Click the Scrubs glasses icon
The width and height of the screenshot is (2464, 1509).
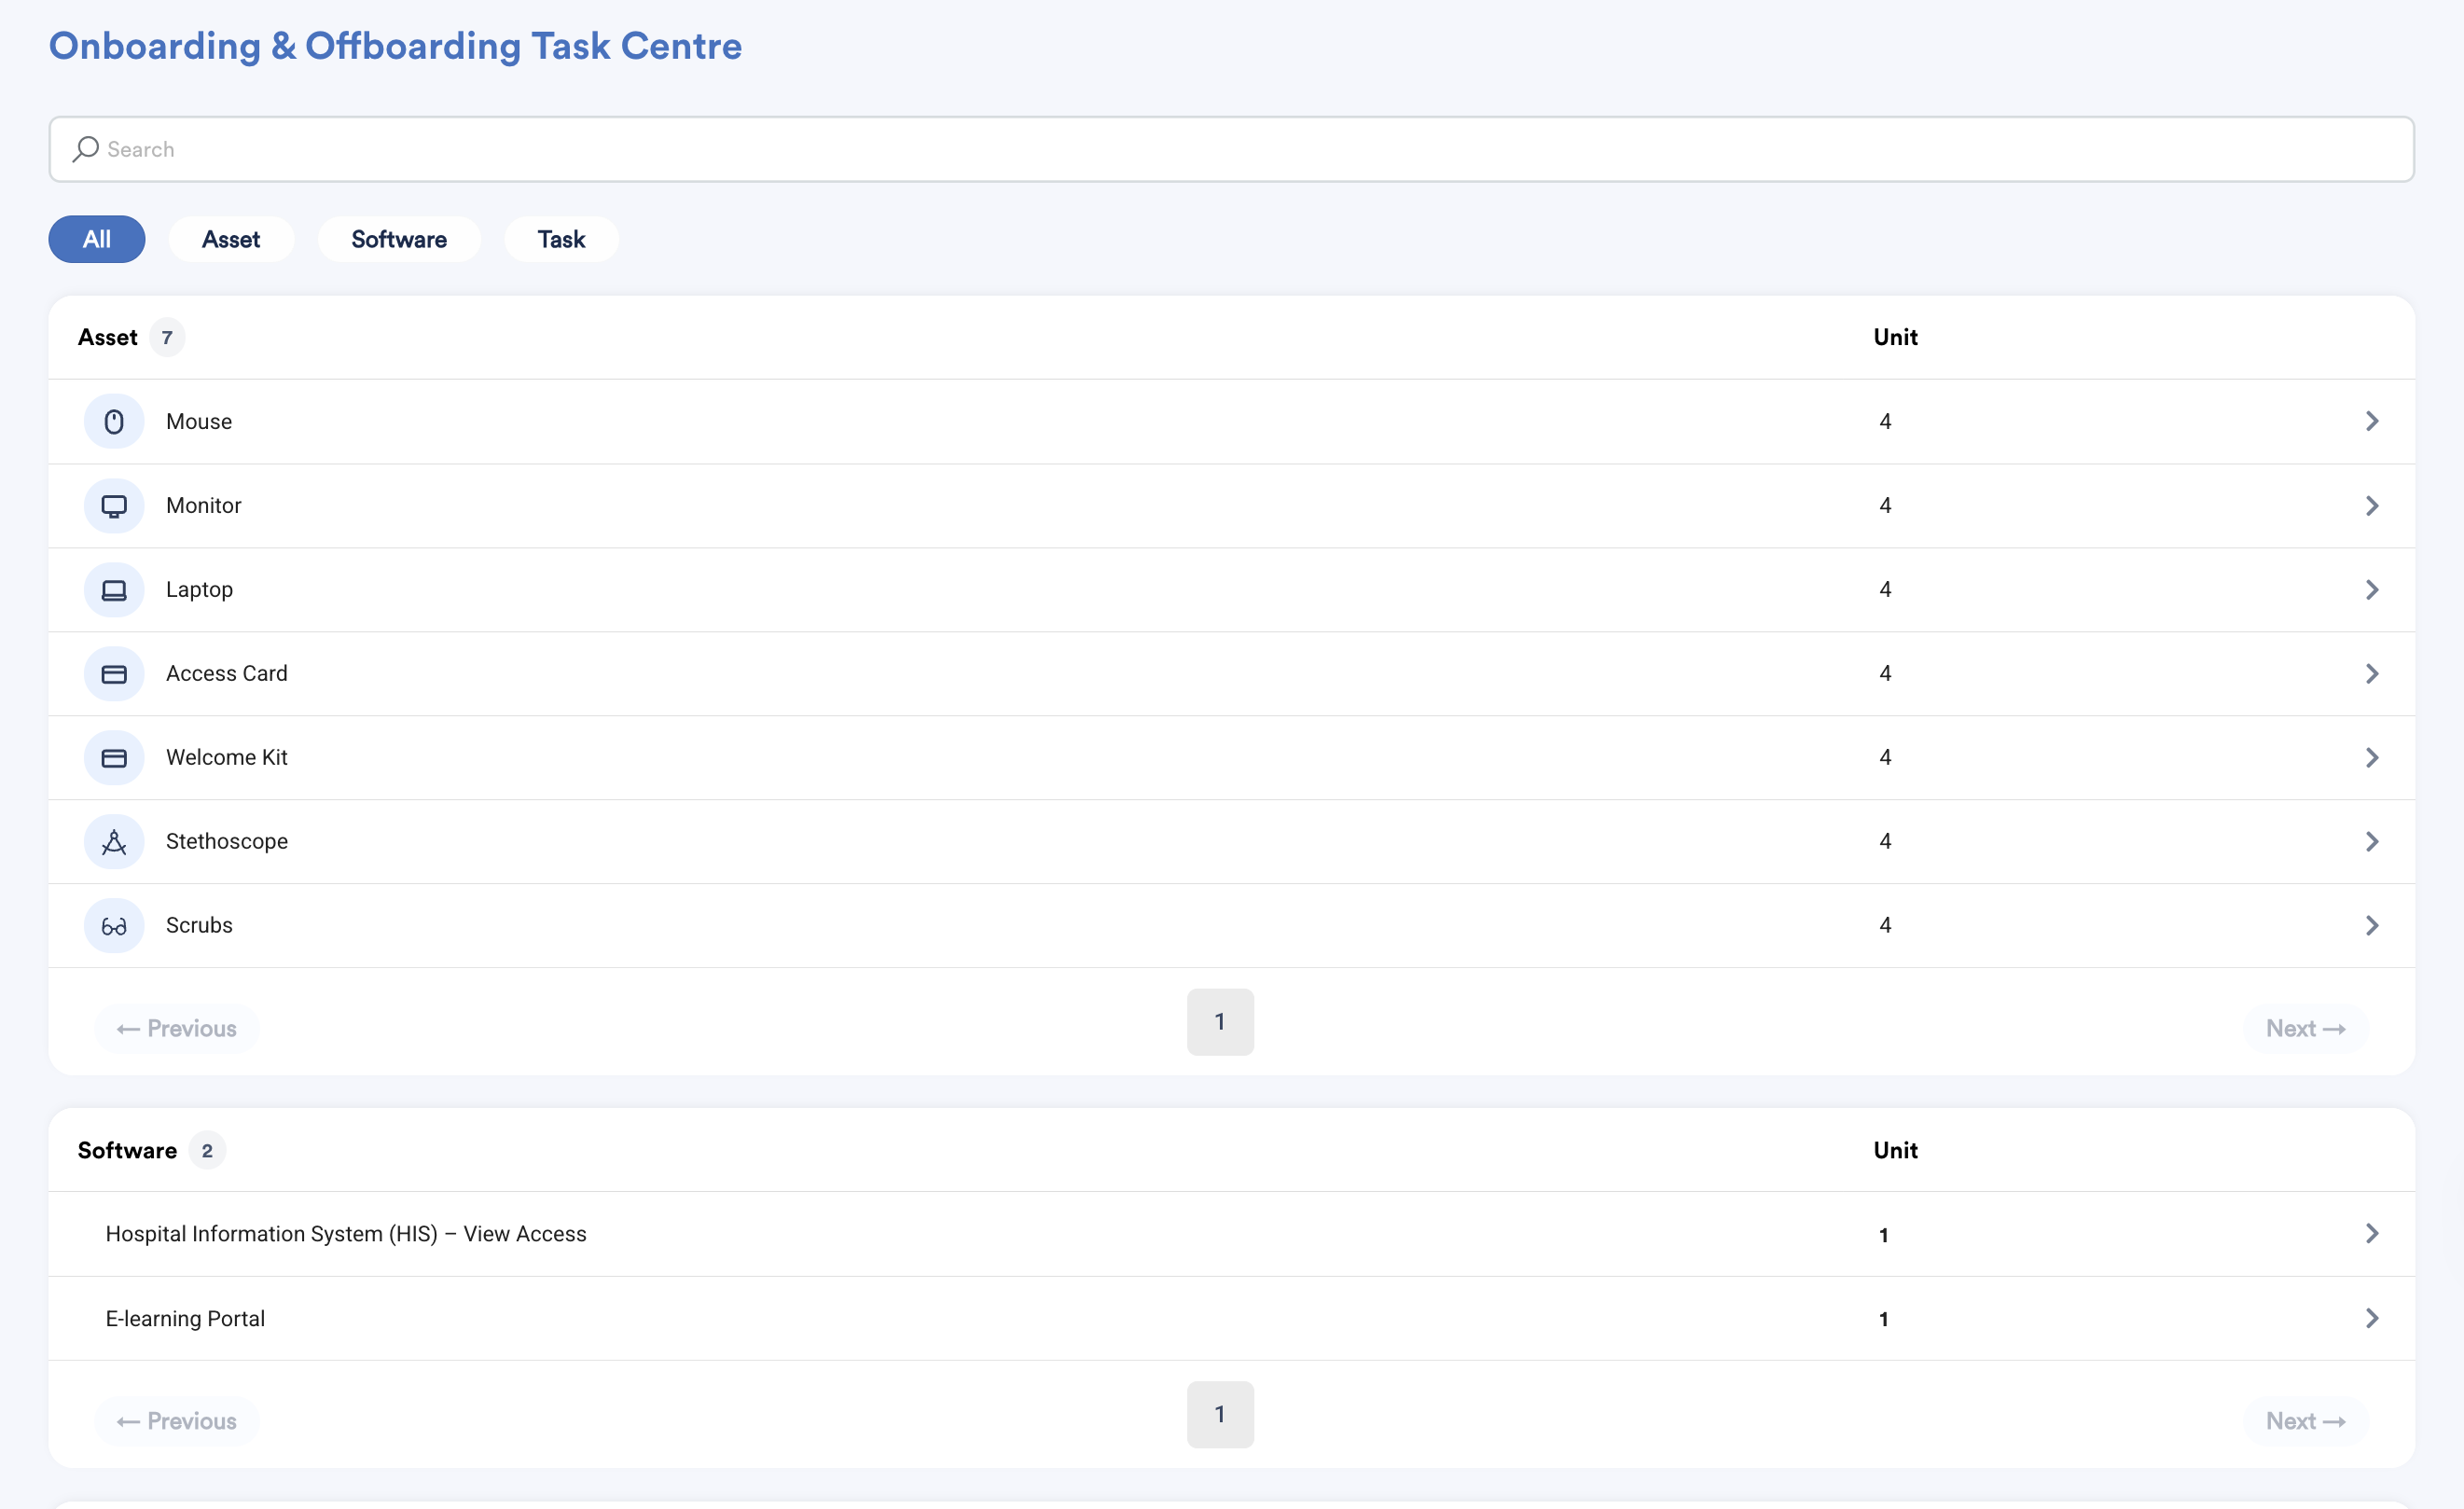pos(114,925)
